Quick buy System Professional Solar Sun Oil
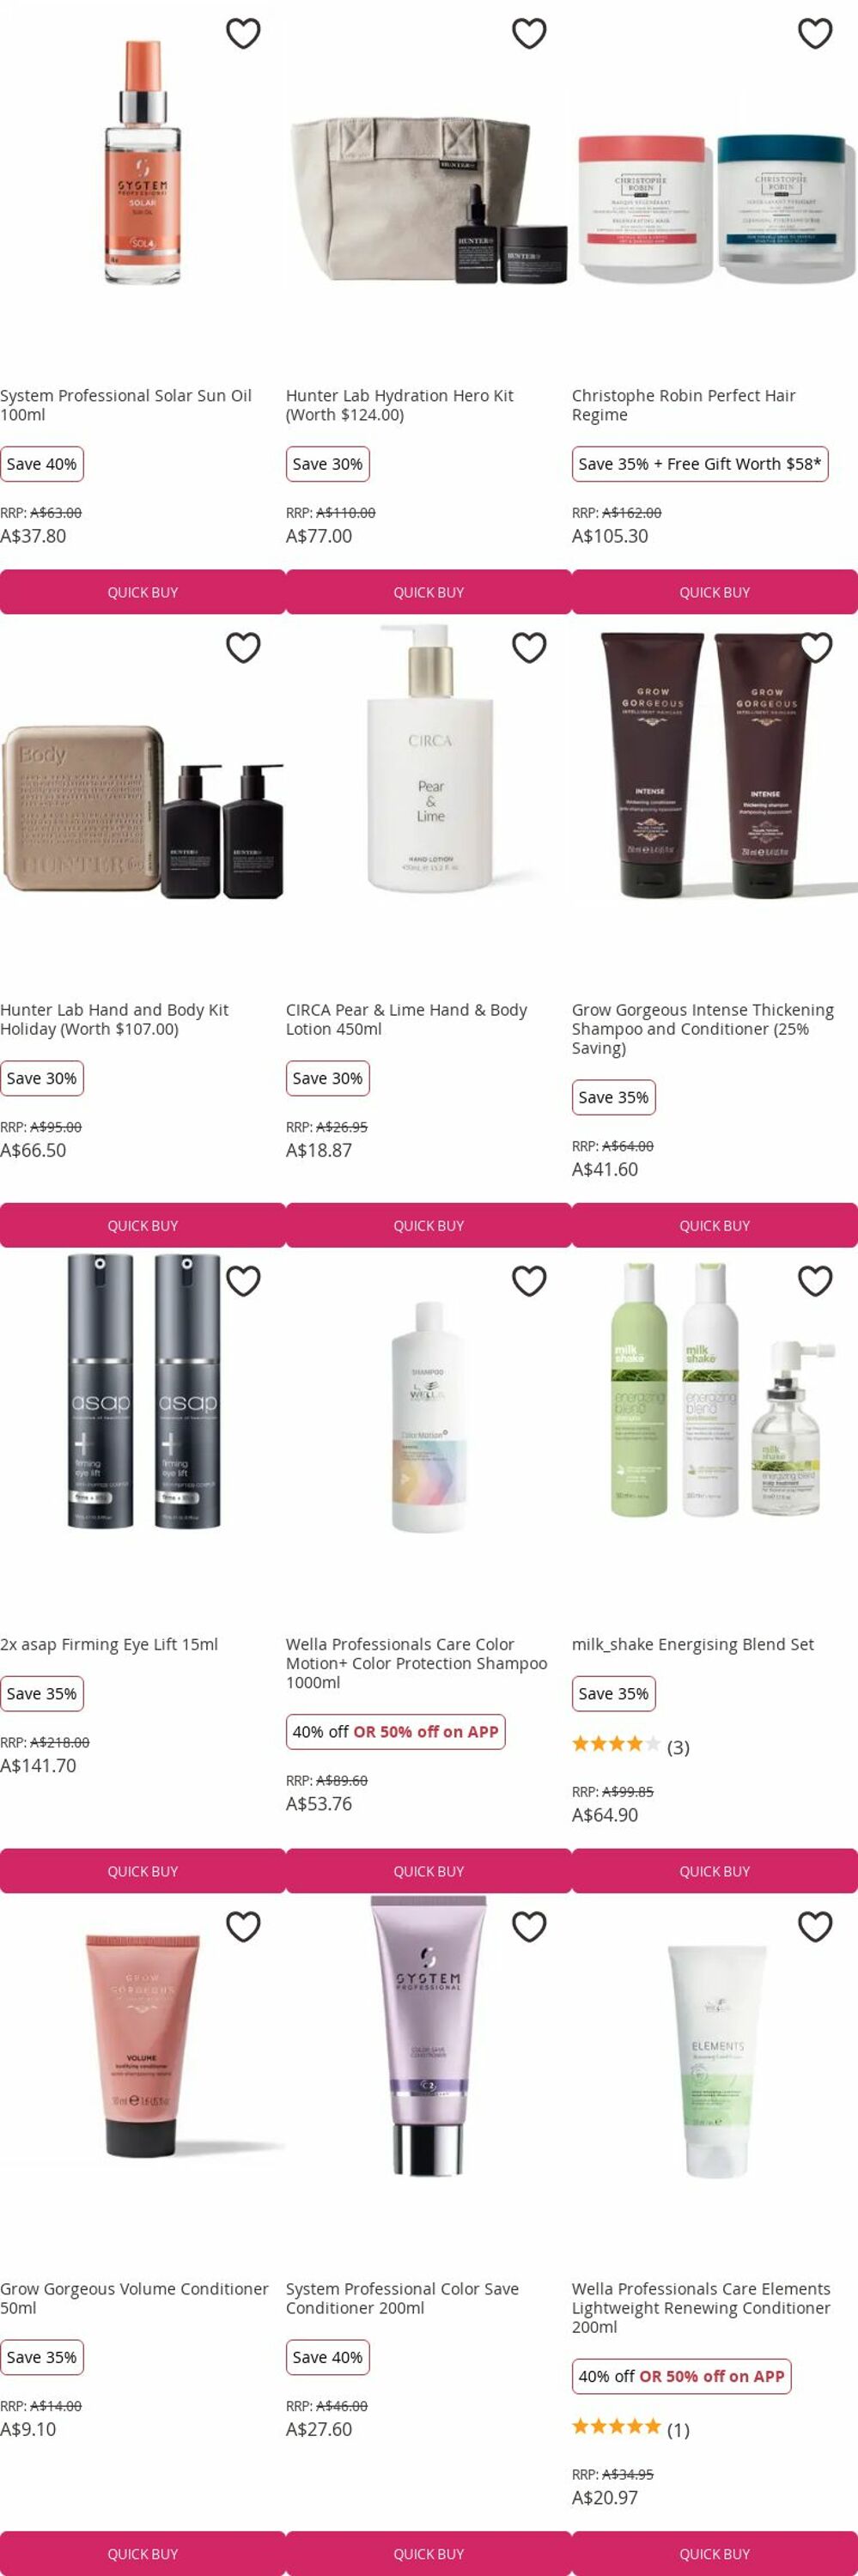Viewport: 858px width, 2576px height. [x=143, y=592]
